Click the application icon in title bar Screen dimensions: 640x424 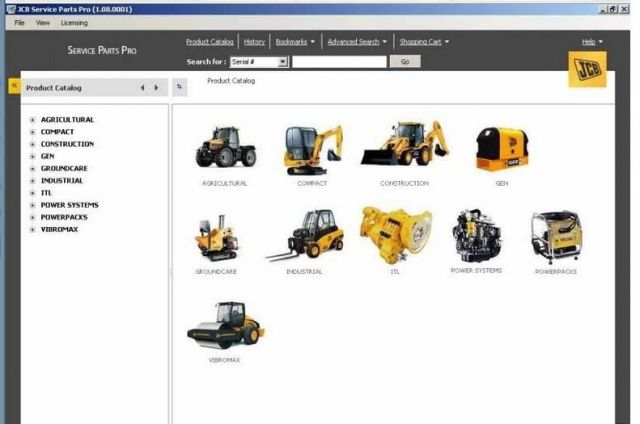pos(11,9)
